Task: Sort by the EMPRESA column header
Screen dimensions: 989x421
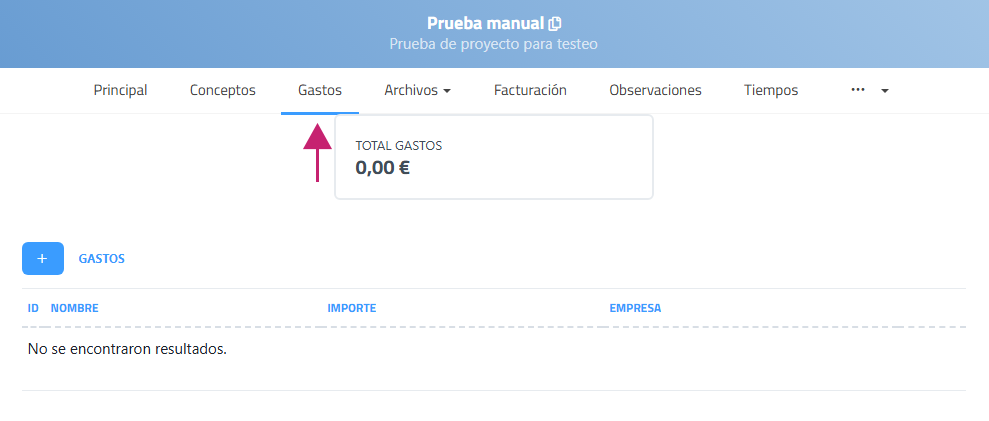Action: pyautogui.click(x=635, y=308)
